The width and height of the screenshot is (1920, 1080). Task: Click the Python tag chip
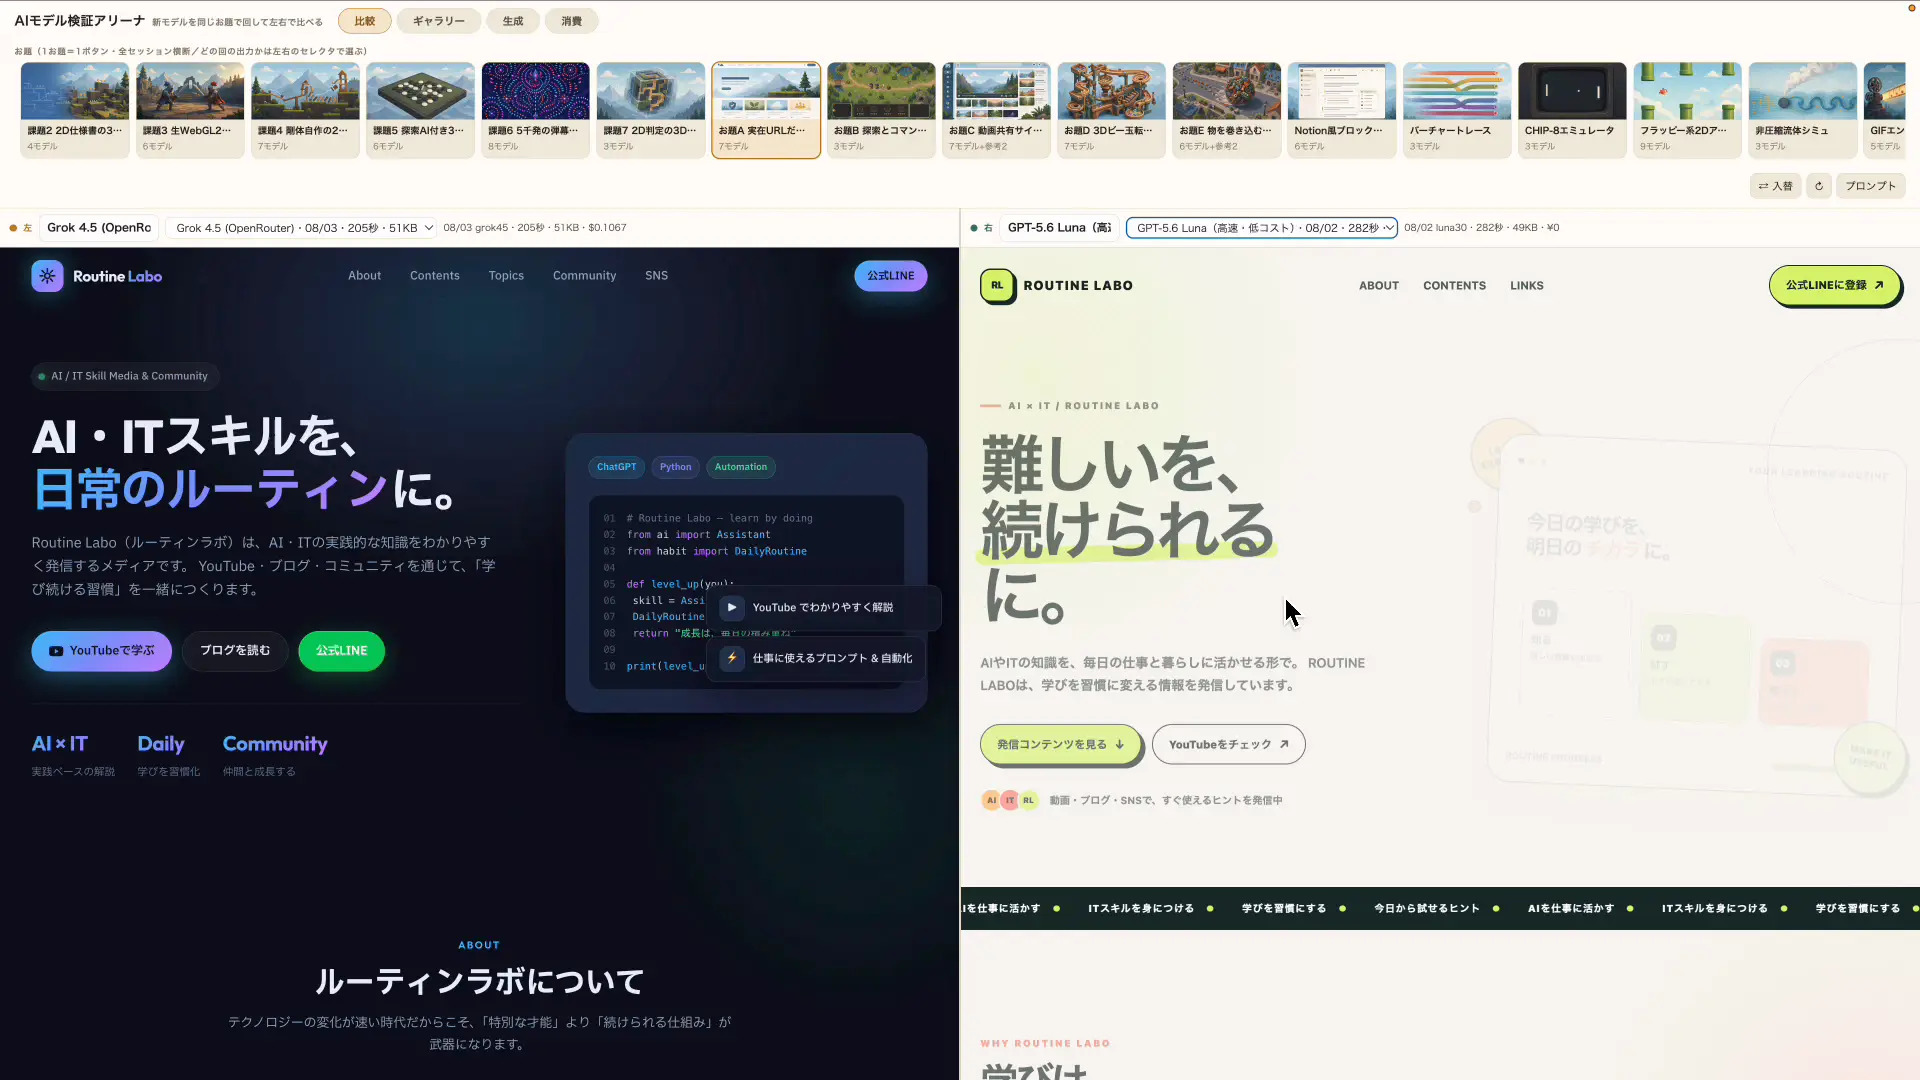coord(675,467)
